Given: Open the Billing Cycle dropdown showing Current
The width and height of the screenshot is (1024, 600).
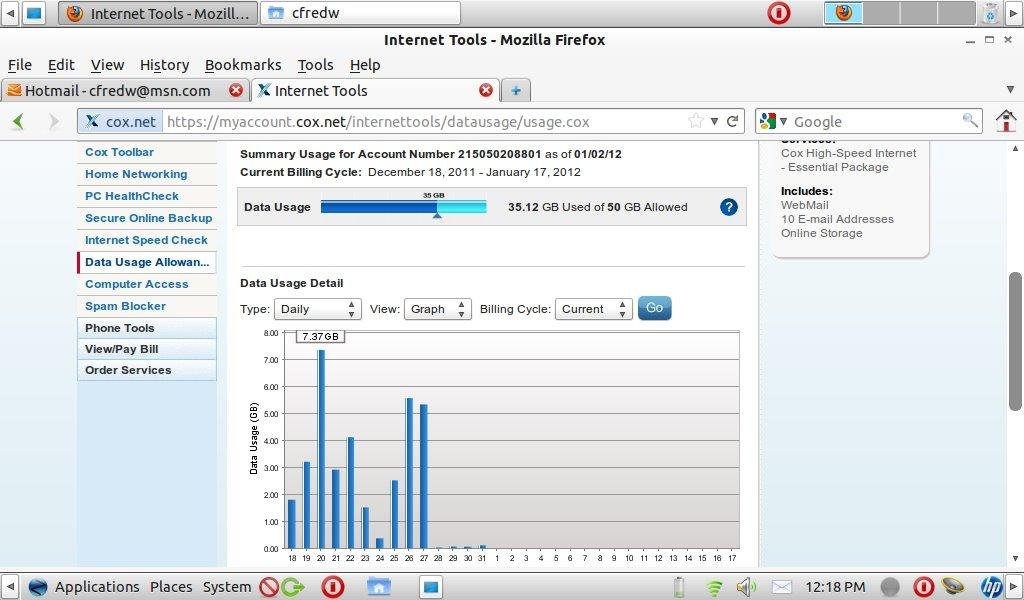Looking at the screenshot, I should click(594, 309).
